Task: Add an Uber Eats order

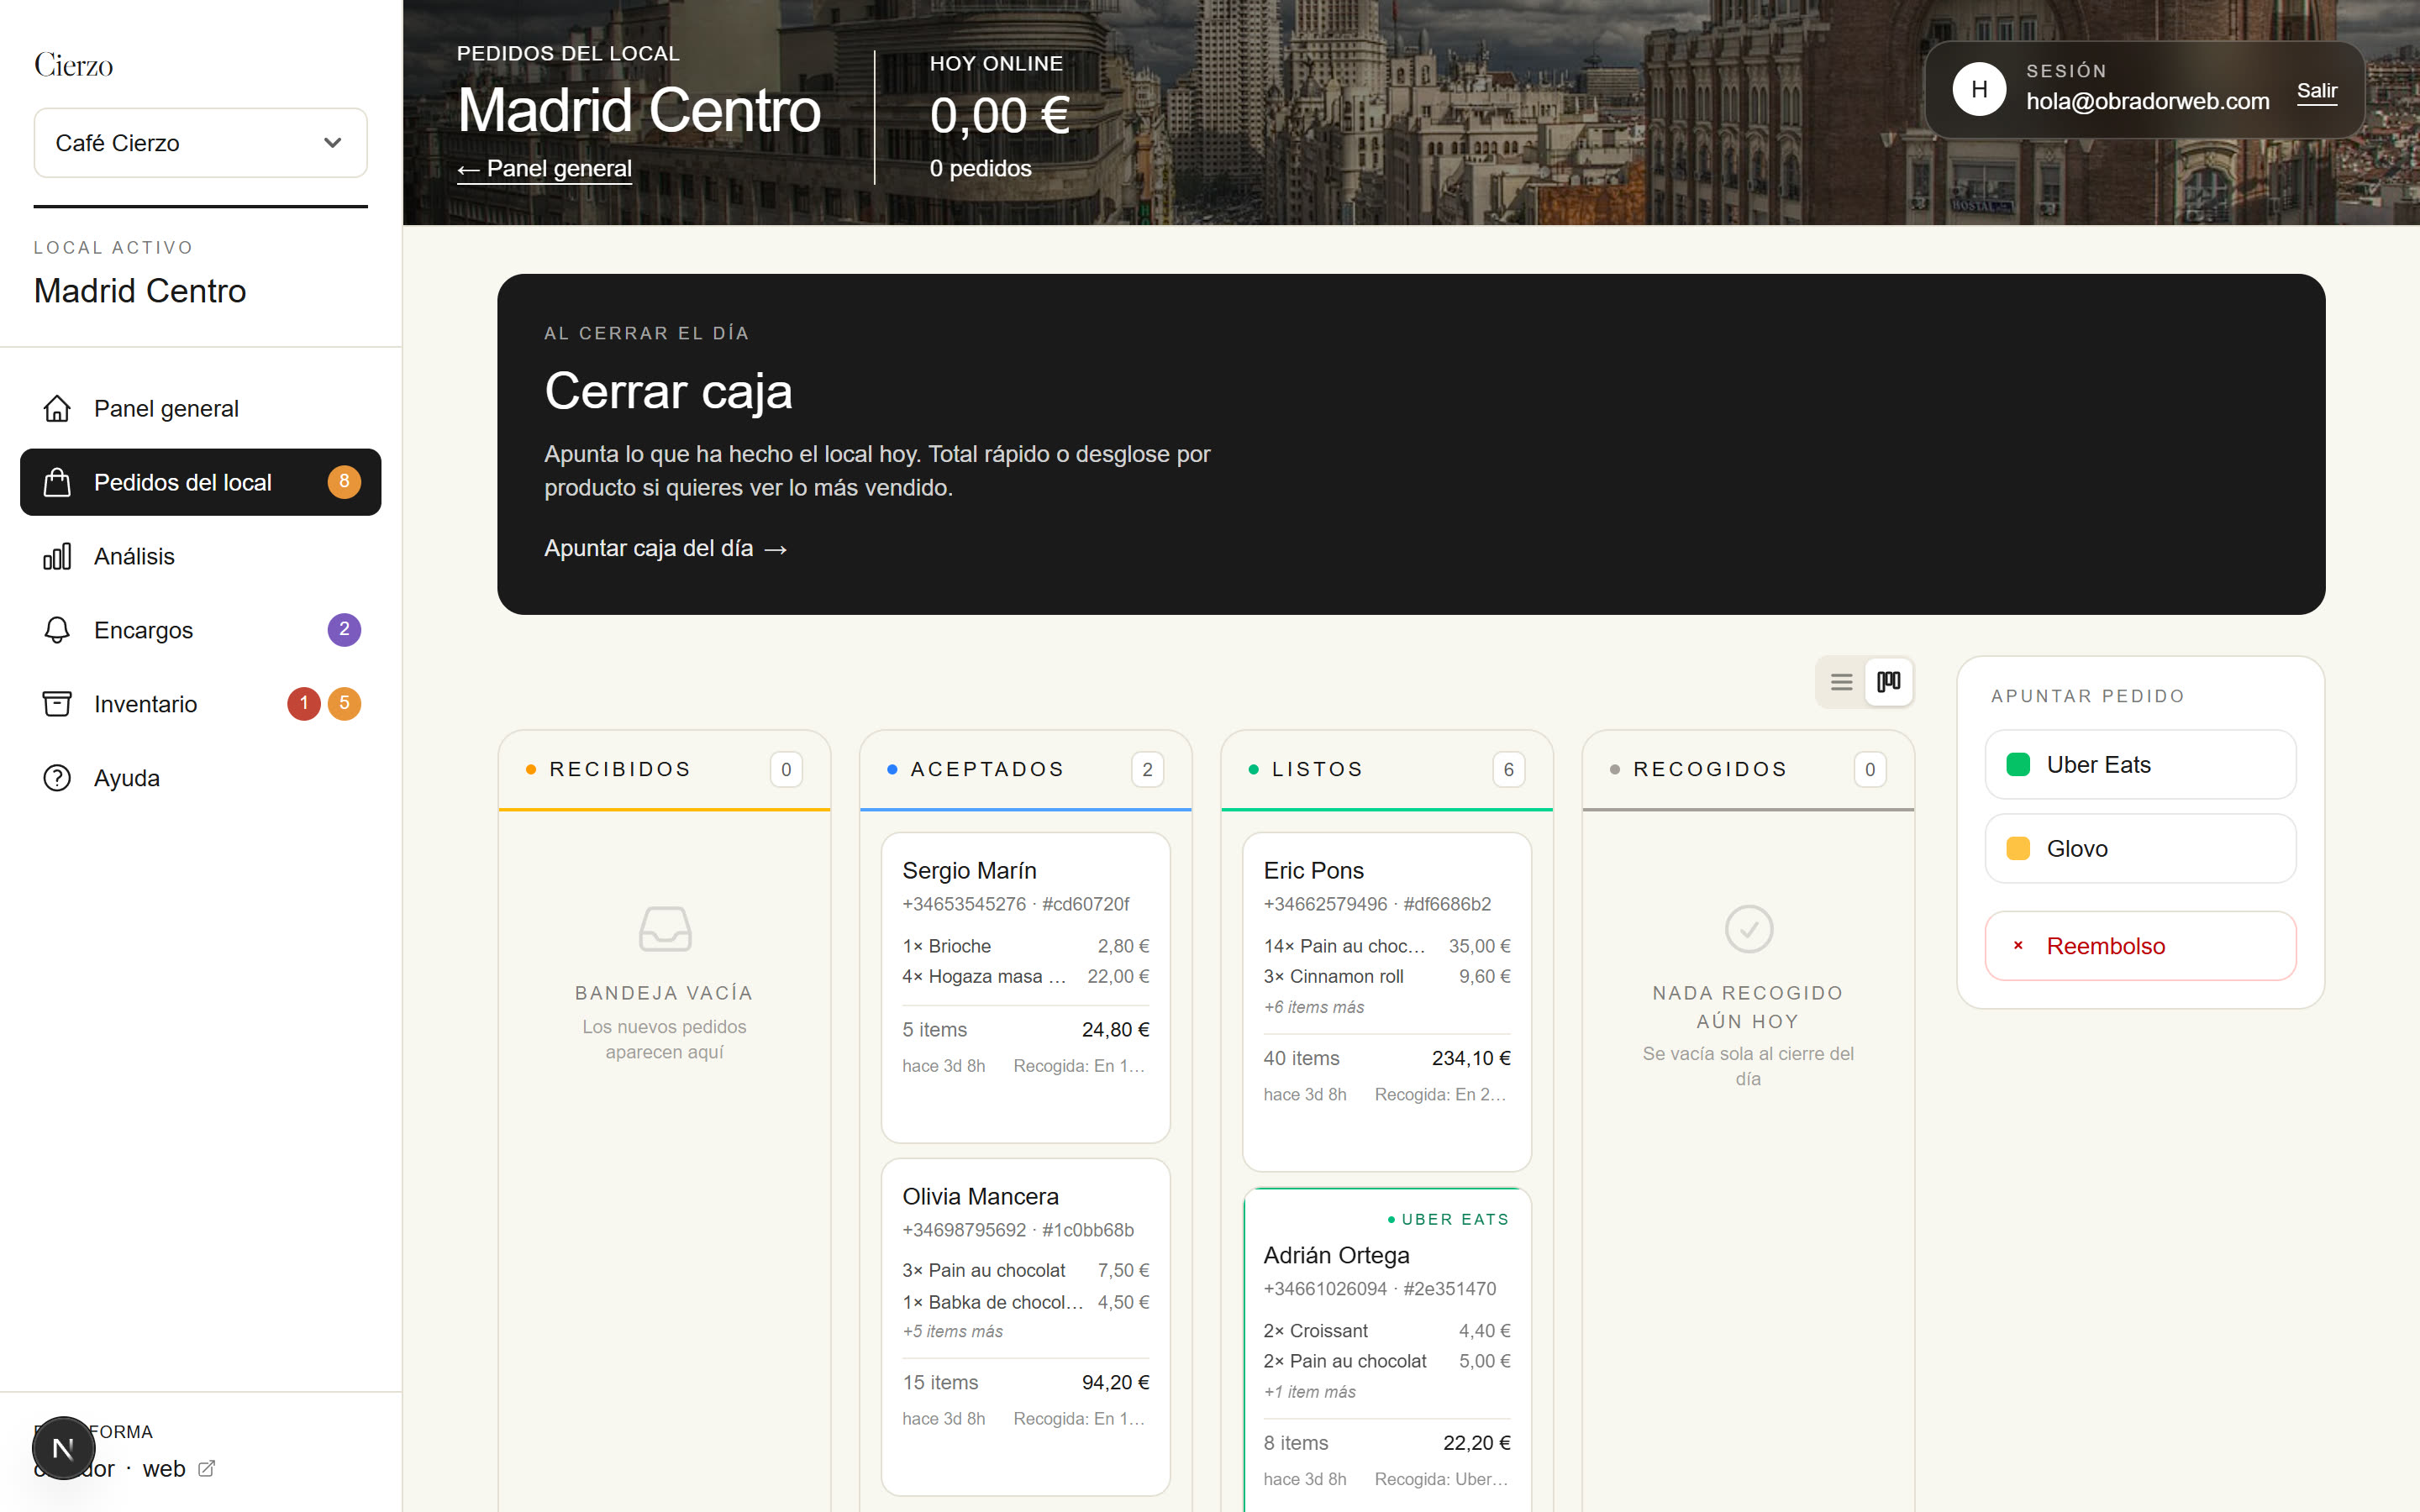Action: [2140, 765]
